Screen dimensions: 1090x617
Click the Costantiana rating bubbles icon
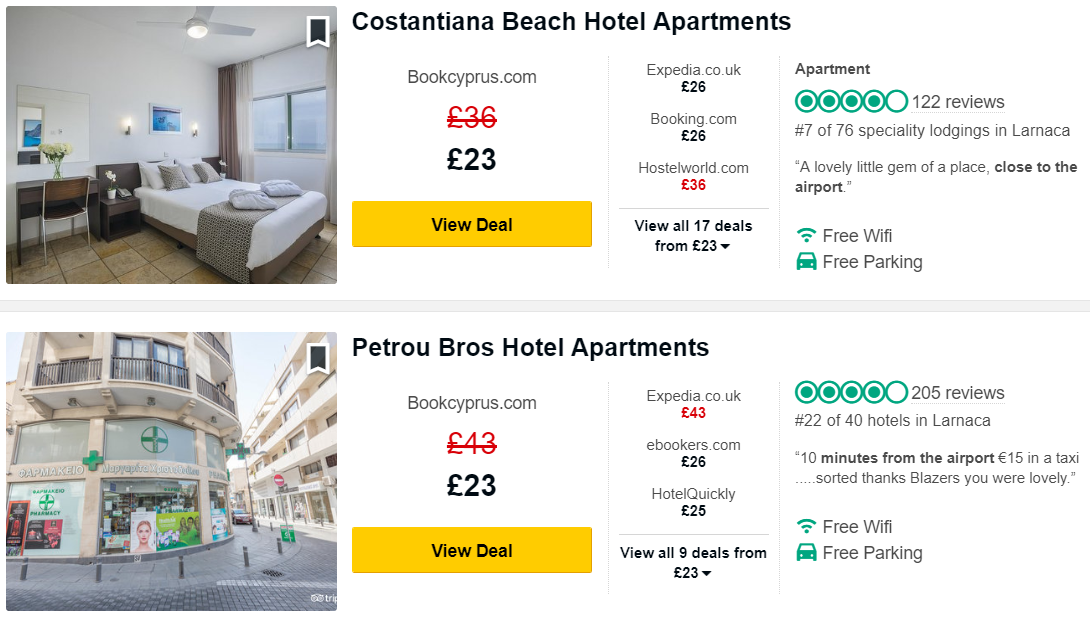tap(851, 102)
